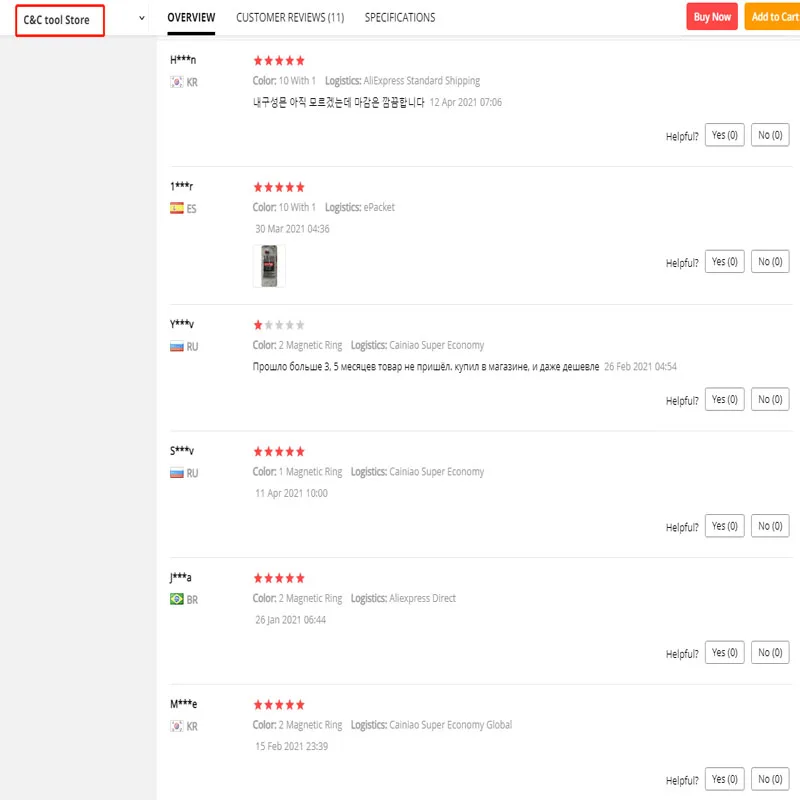Vote No (0) on M***e's review
The height and width of the screenshot is (800, 800).
pyautogui.click(x=770, y=779)
